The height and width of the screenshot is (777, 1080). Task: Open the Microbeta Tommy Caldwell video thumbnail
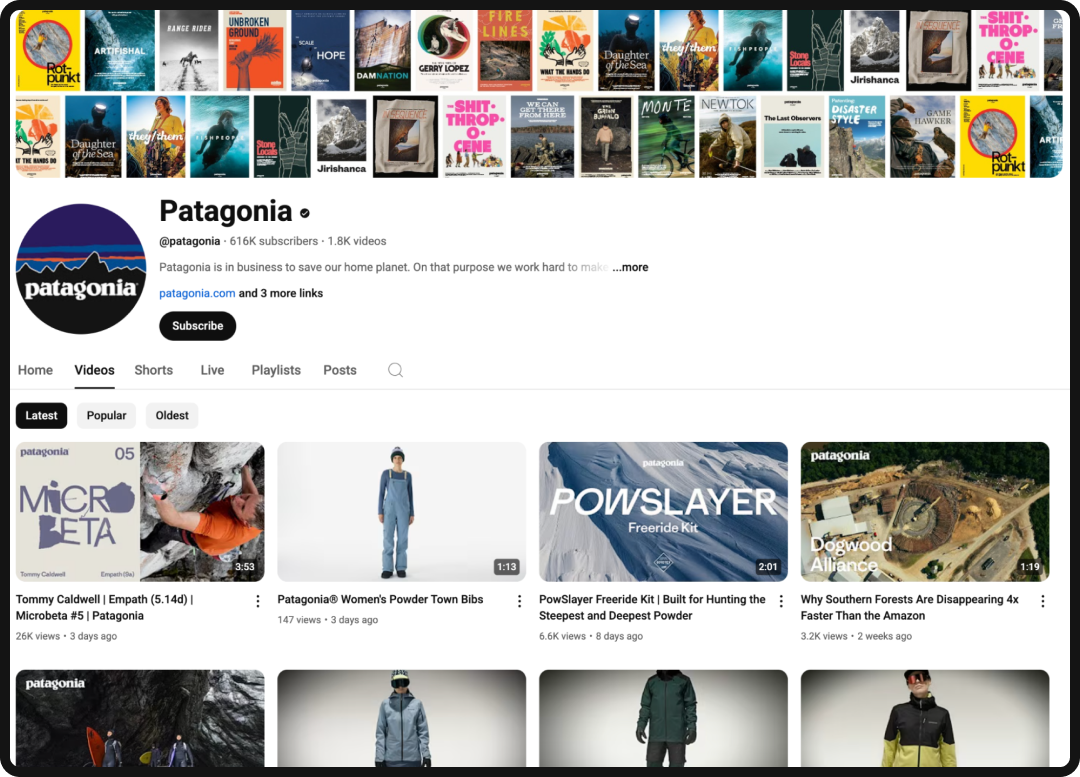click(x=140, y=511)
